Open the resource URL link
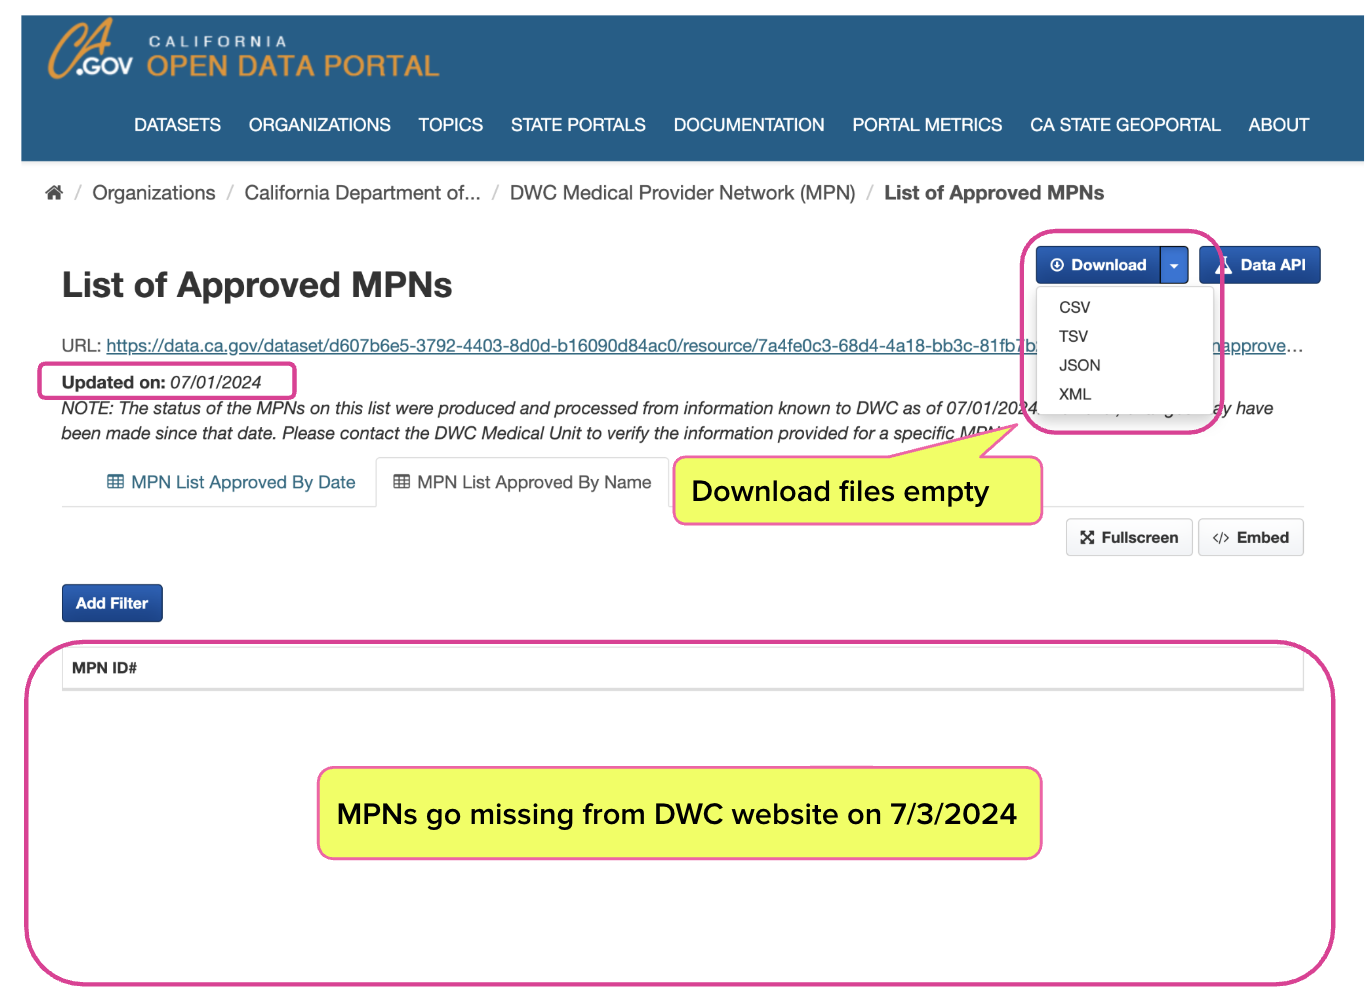 (570, 346)
